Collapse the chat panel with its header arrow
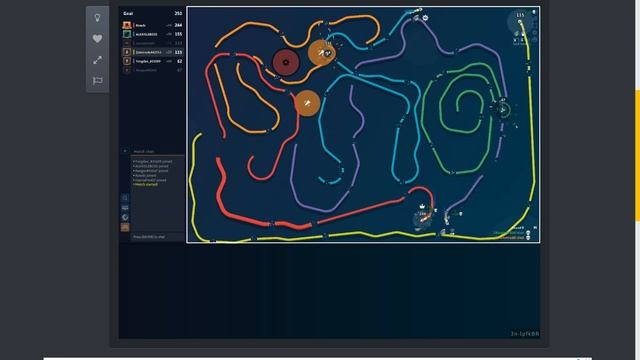The width and height of the screenshot is (640, 360). 125,151
